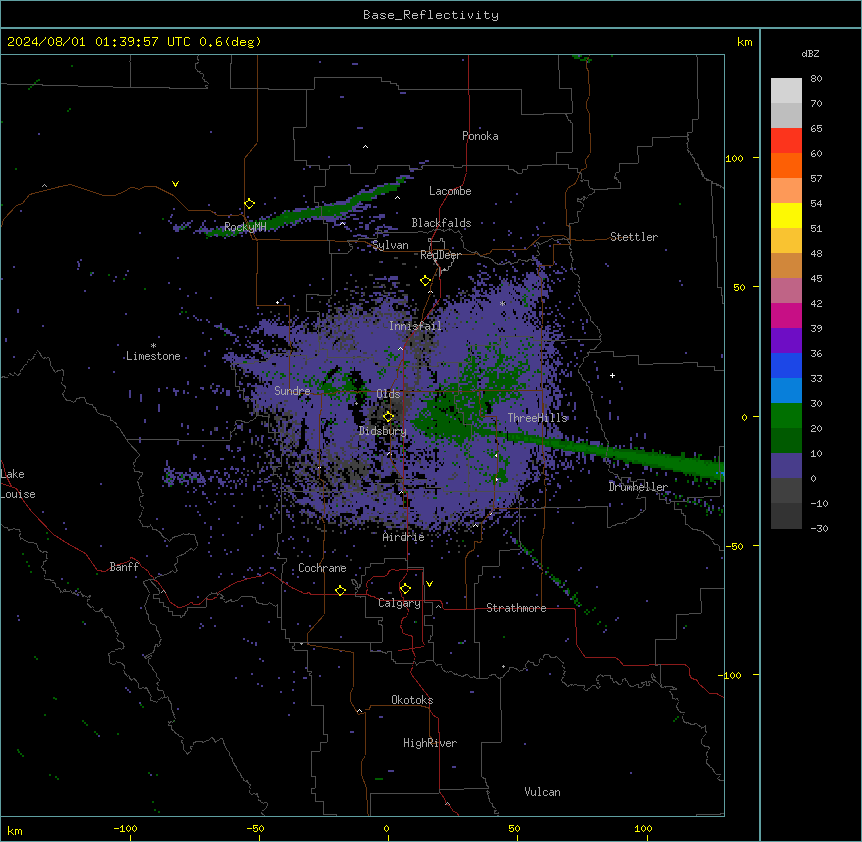Click the yellow diamond marker beside RockyMH
The width and height of the screenshot is (862, 842).
tap(249, 204)
